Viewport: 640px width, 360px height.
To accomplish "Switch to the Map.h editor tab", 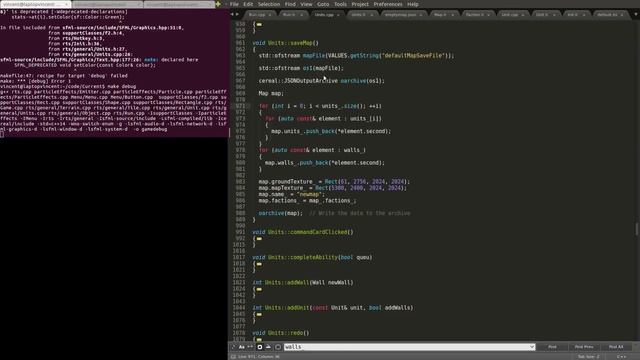I will pos(440,15).
